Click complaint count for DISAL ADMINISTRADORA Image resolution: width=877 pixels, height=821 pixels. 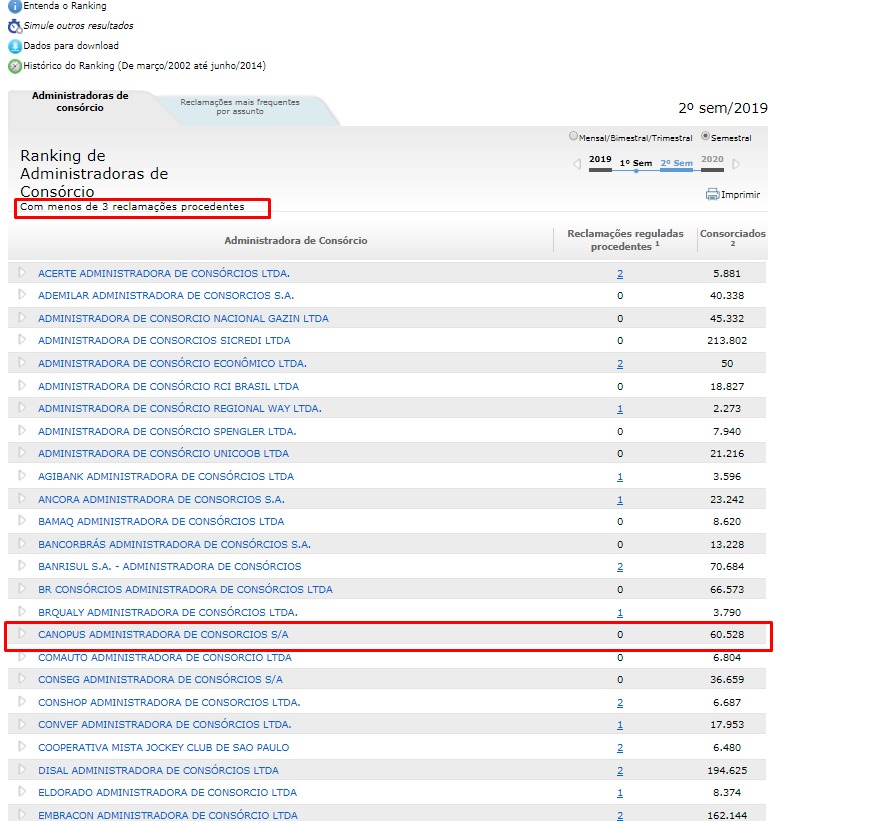coord(620,770)
